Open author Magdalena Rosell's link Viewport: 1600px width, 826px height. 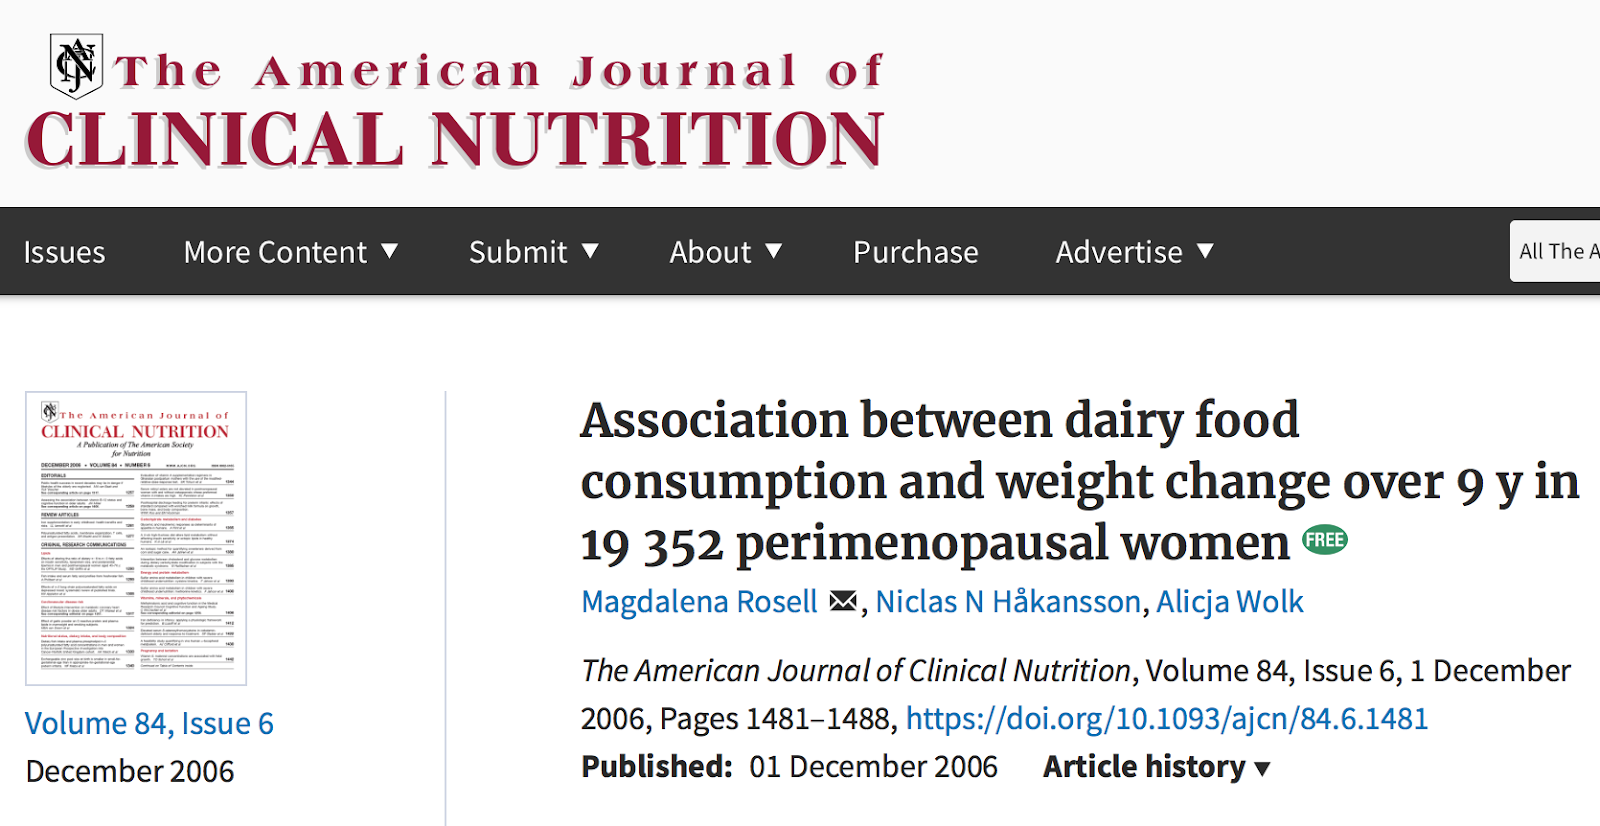(699, 602)
